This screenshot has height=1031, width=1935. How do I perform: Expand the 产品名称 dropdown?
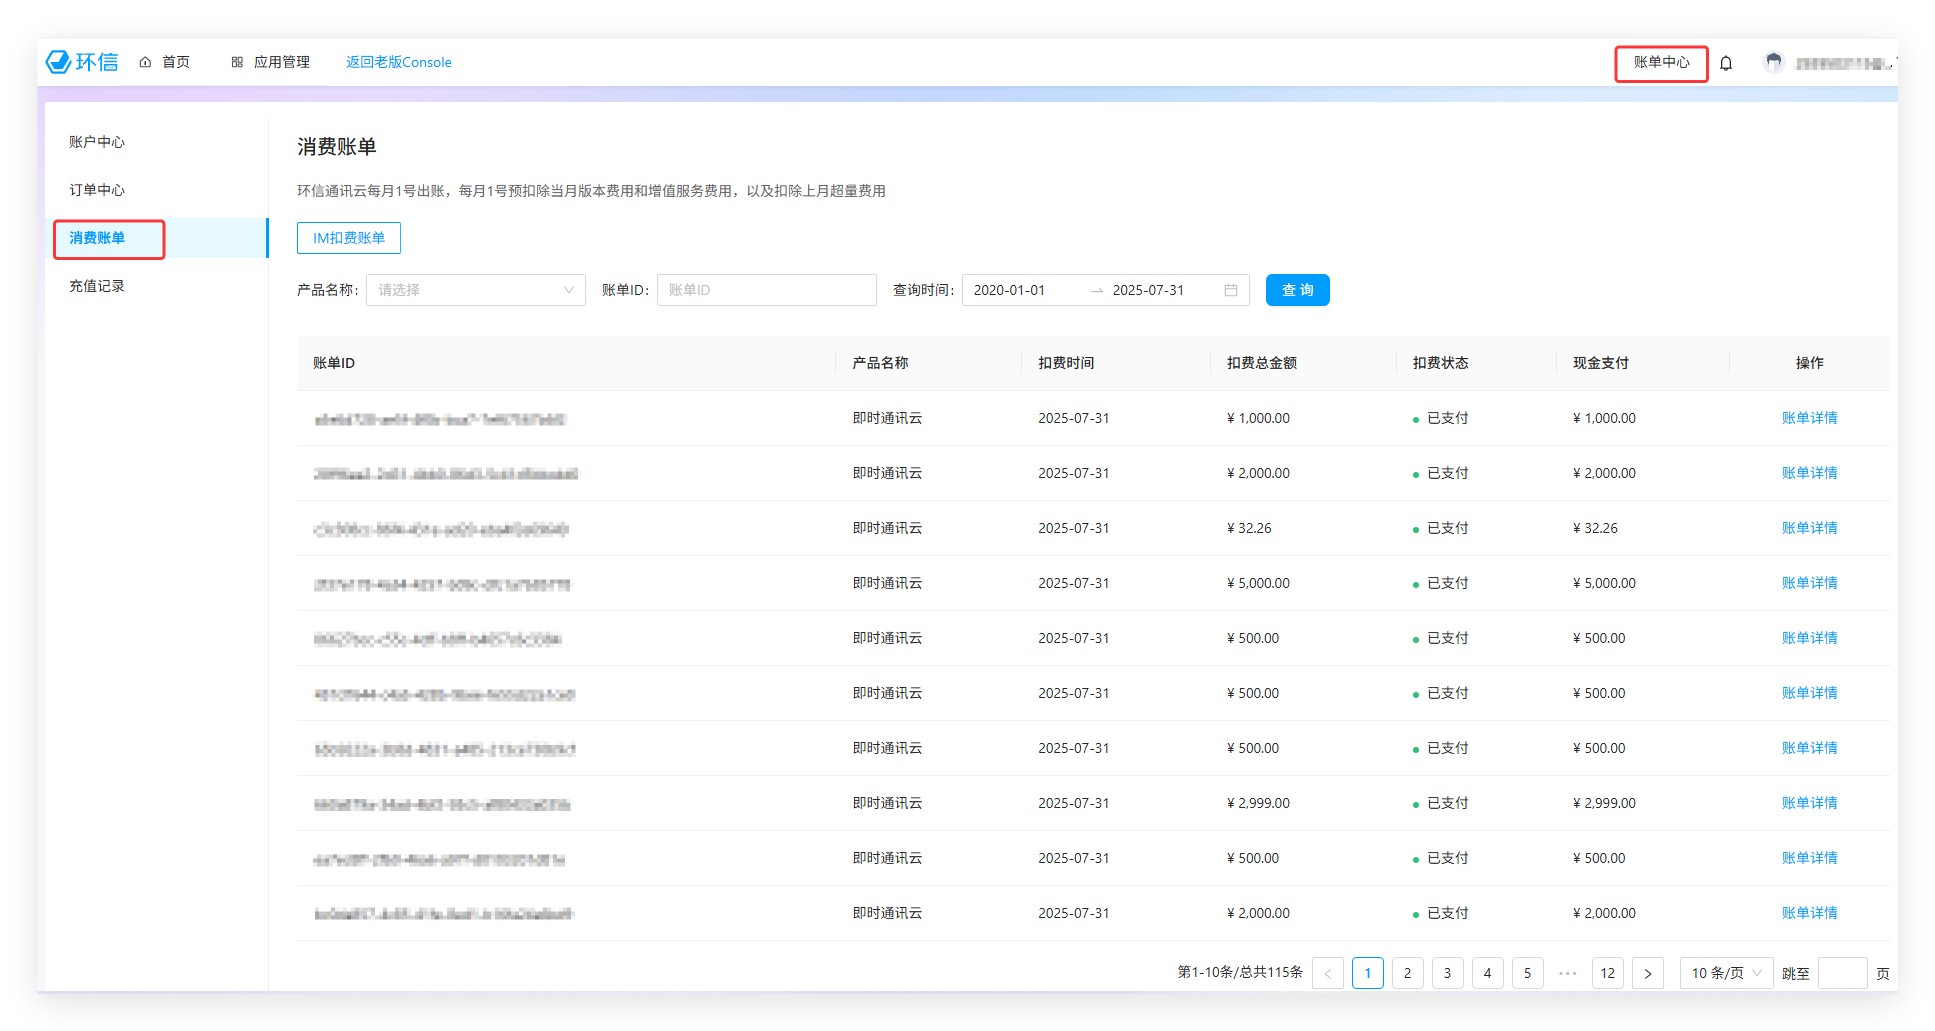[475, 290]
